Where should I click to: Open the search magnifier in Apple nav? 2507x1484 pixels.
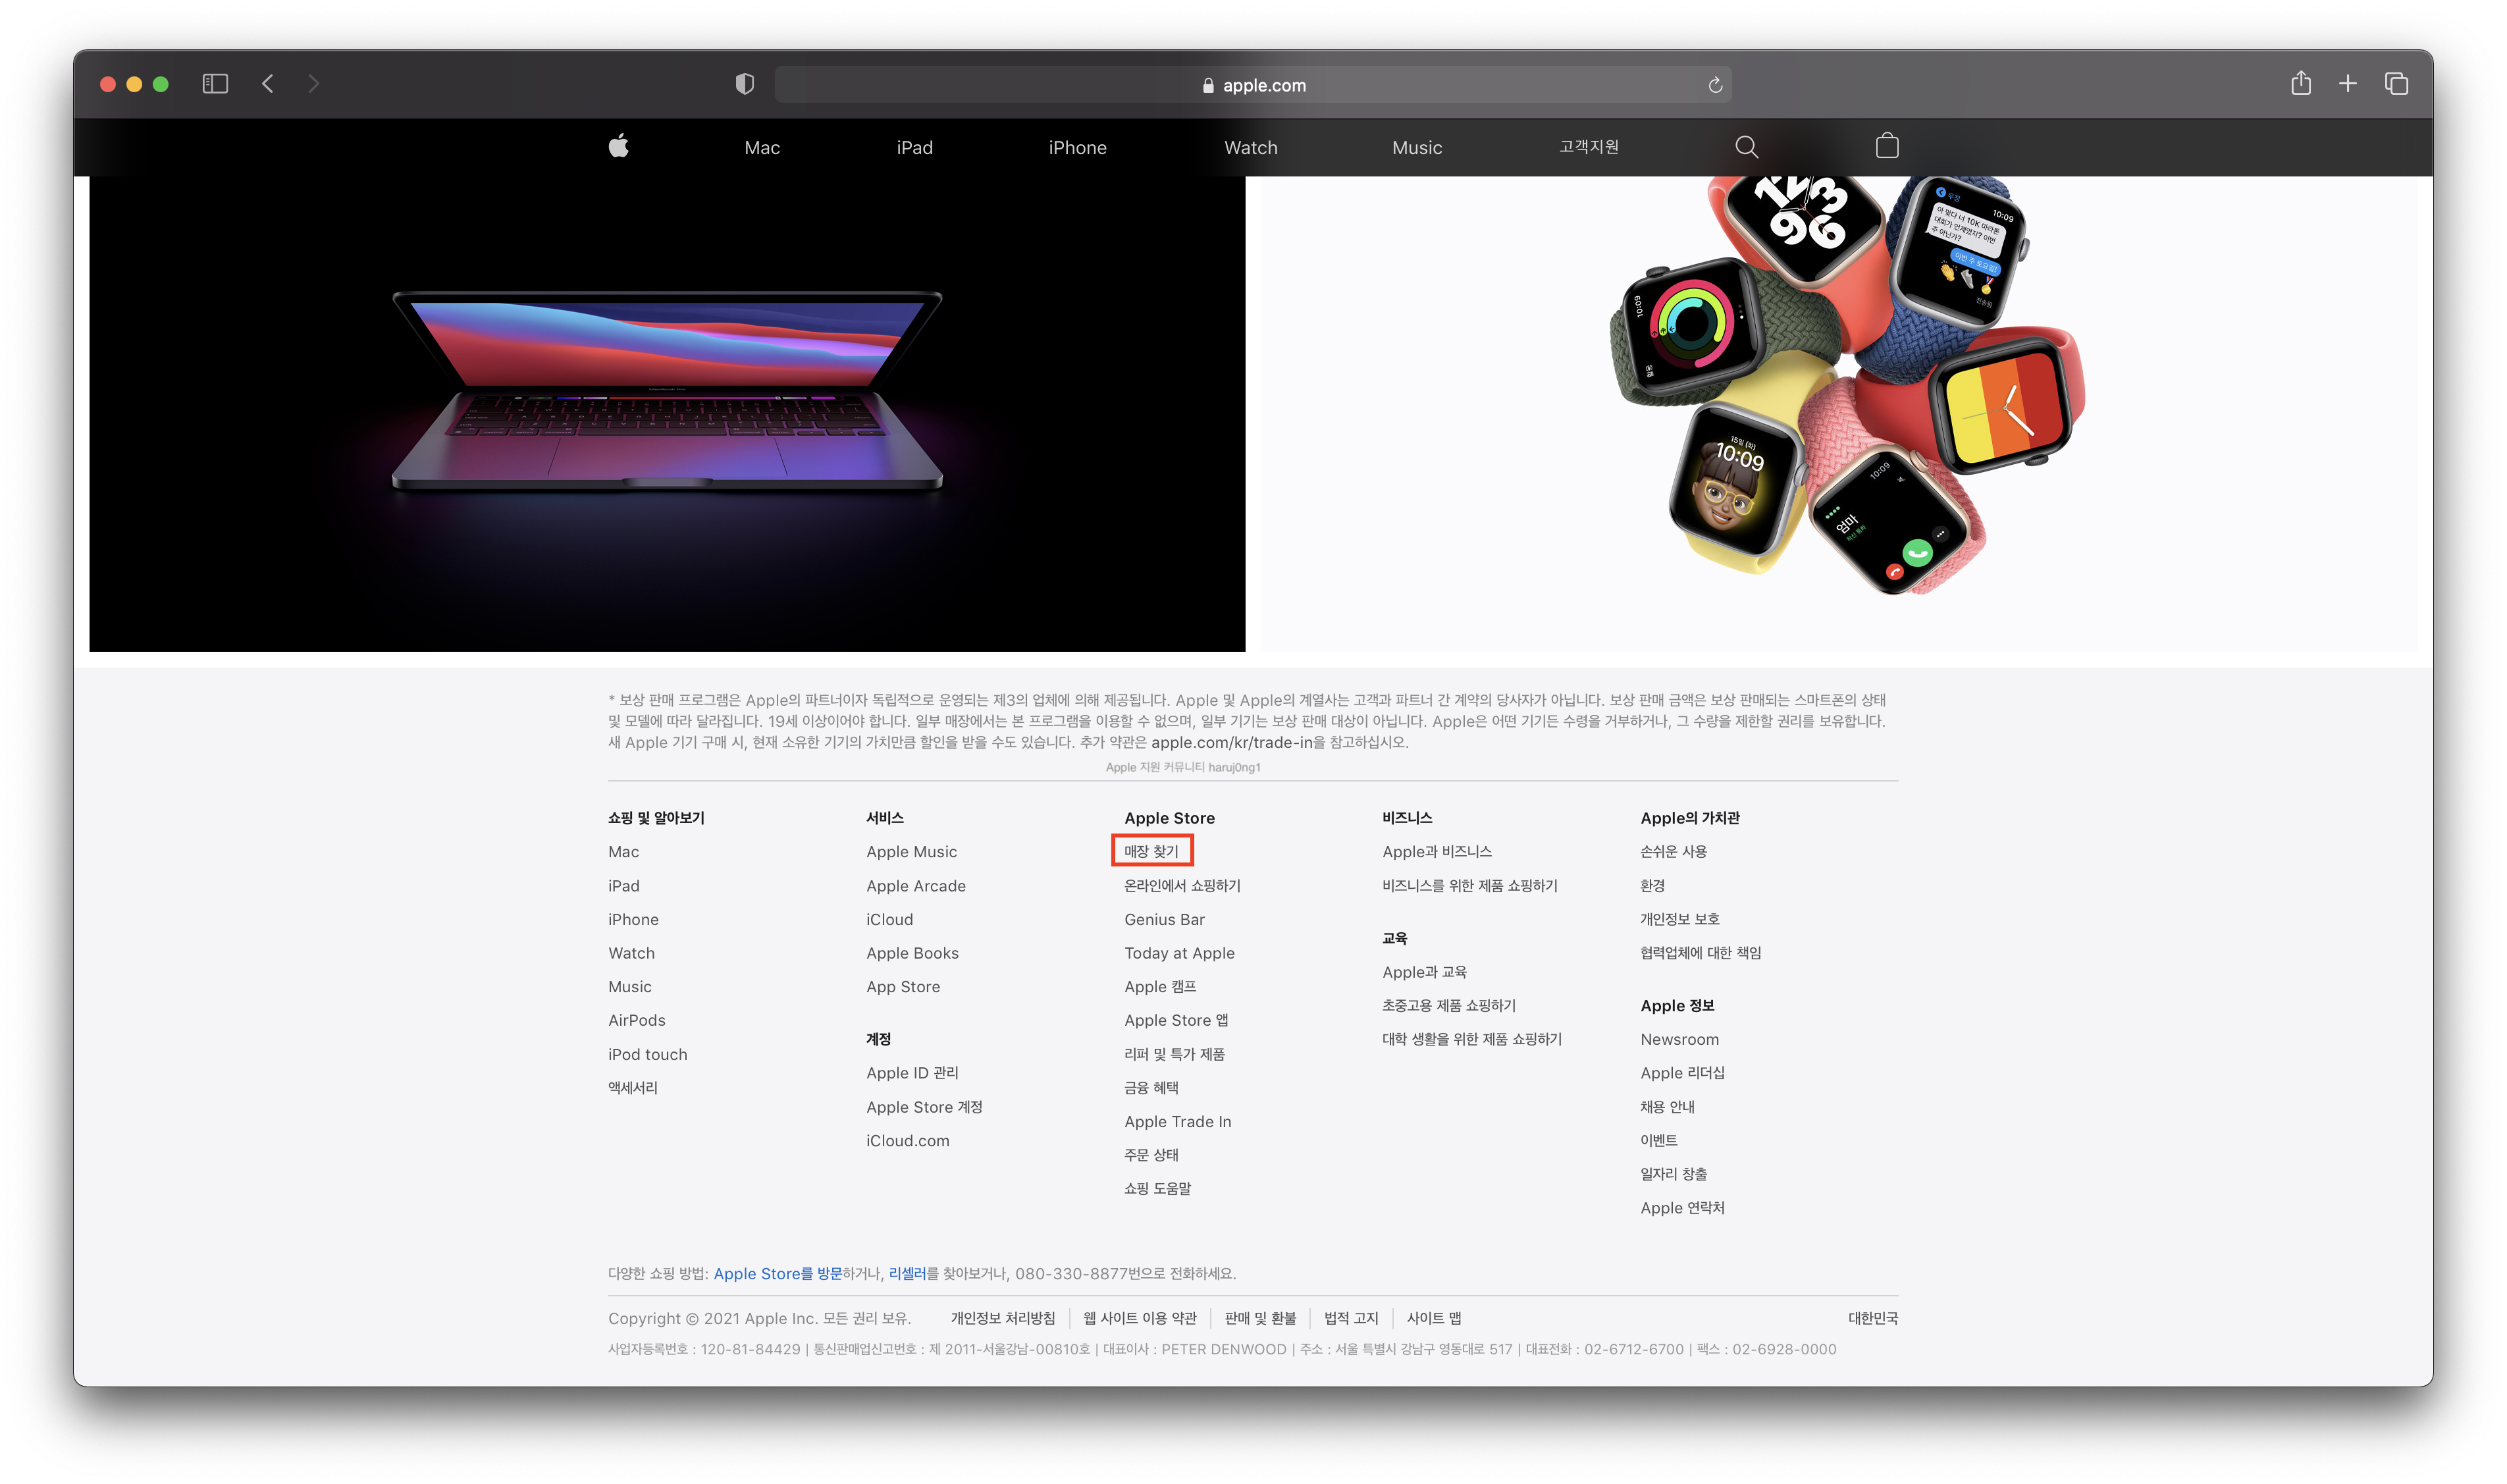[1746, 147]
